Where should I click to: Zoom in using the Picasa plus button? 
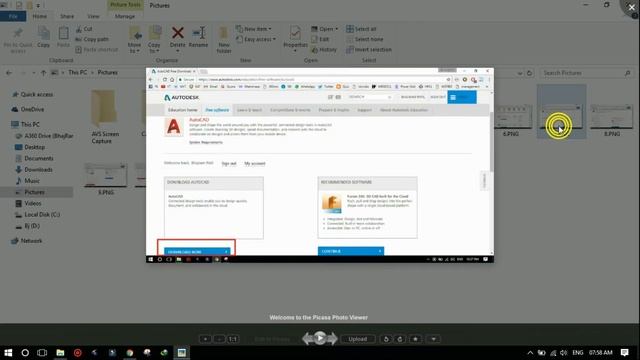point(205,339)
